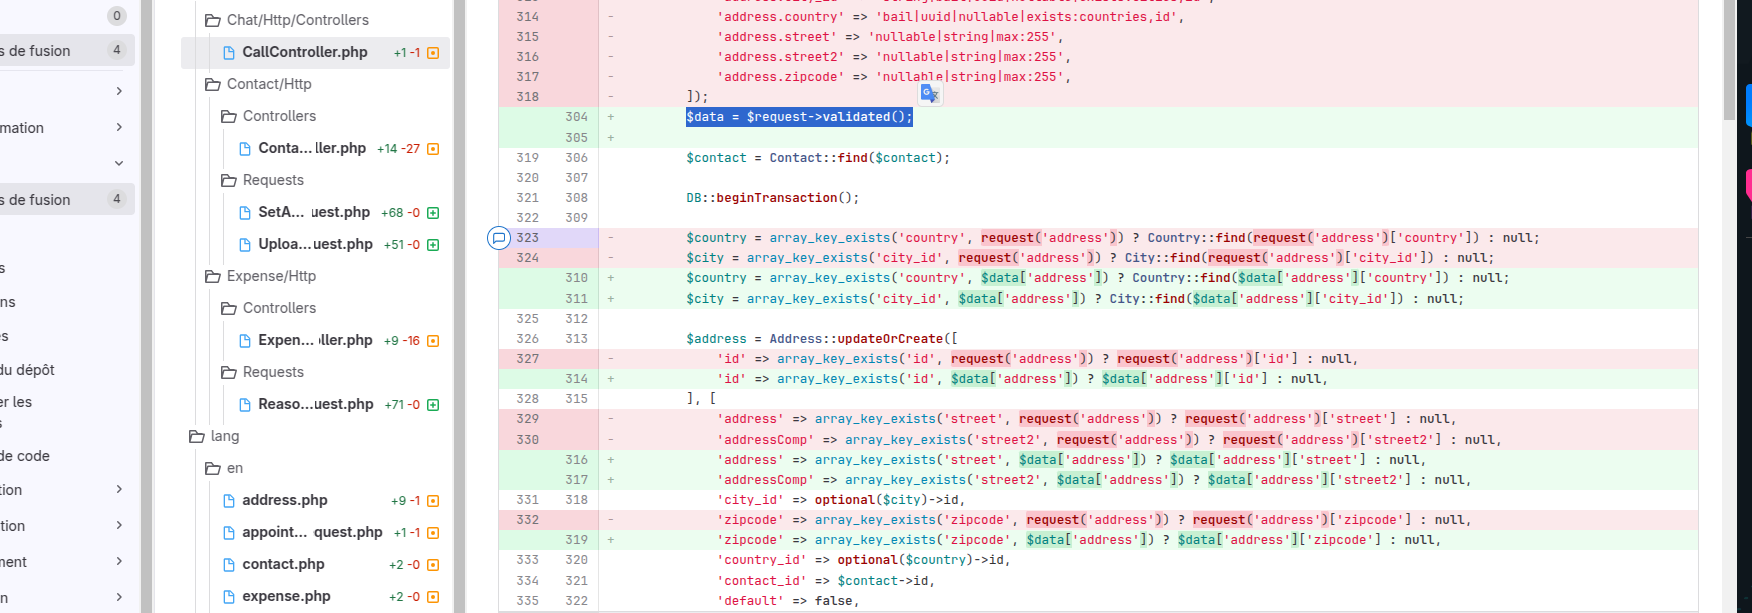
Task: Click the page vertical scrollbar thumb
Action: pyautogui.click(x=1730, y=60)
